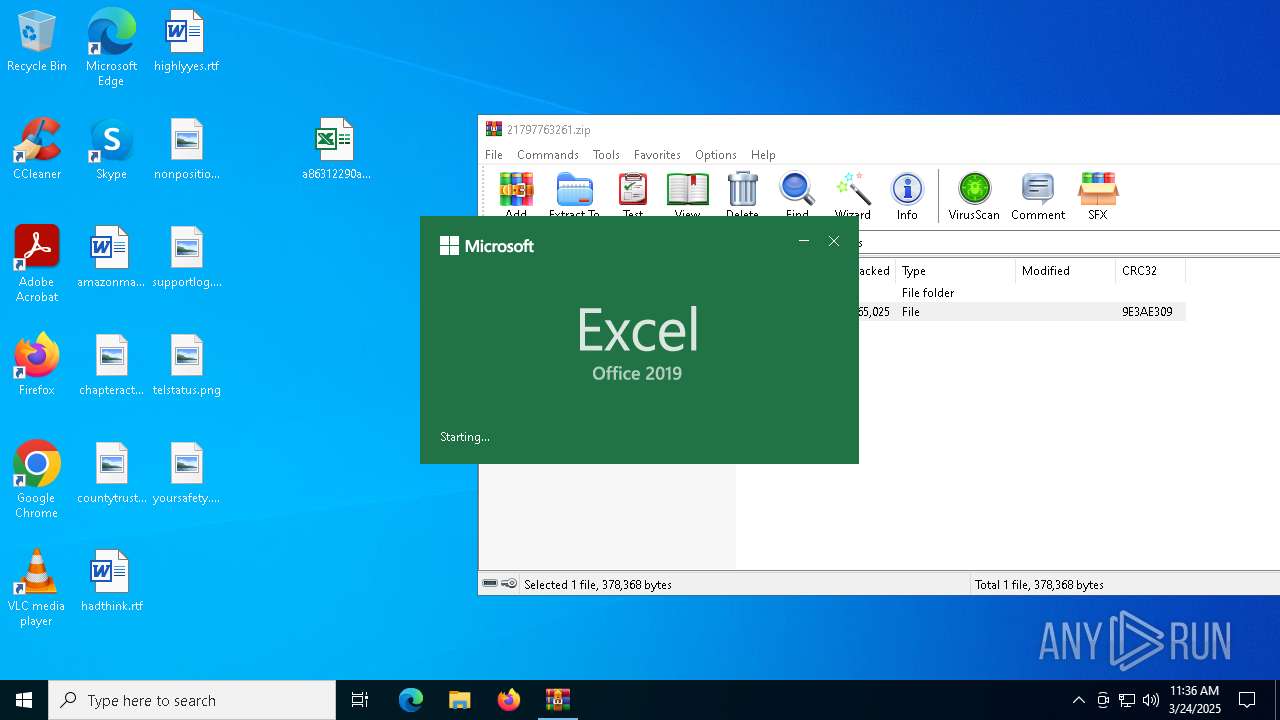Select the CCleaner desktop shortcut

(x=37, y=149)
